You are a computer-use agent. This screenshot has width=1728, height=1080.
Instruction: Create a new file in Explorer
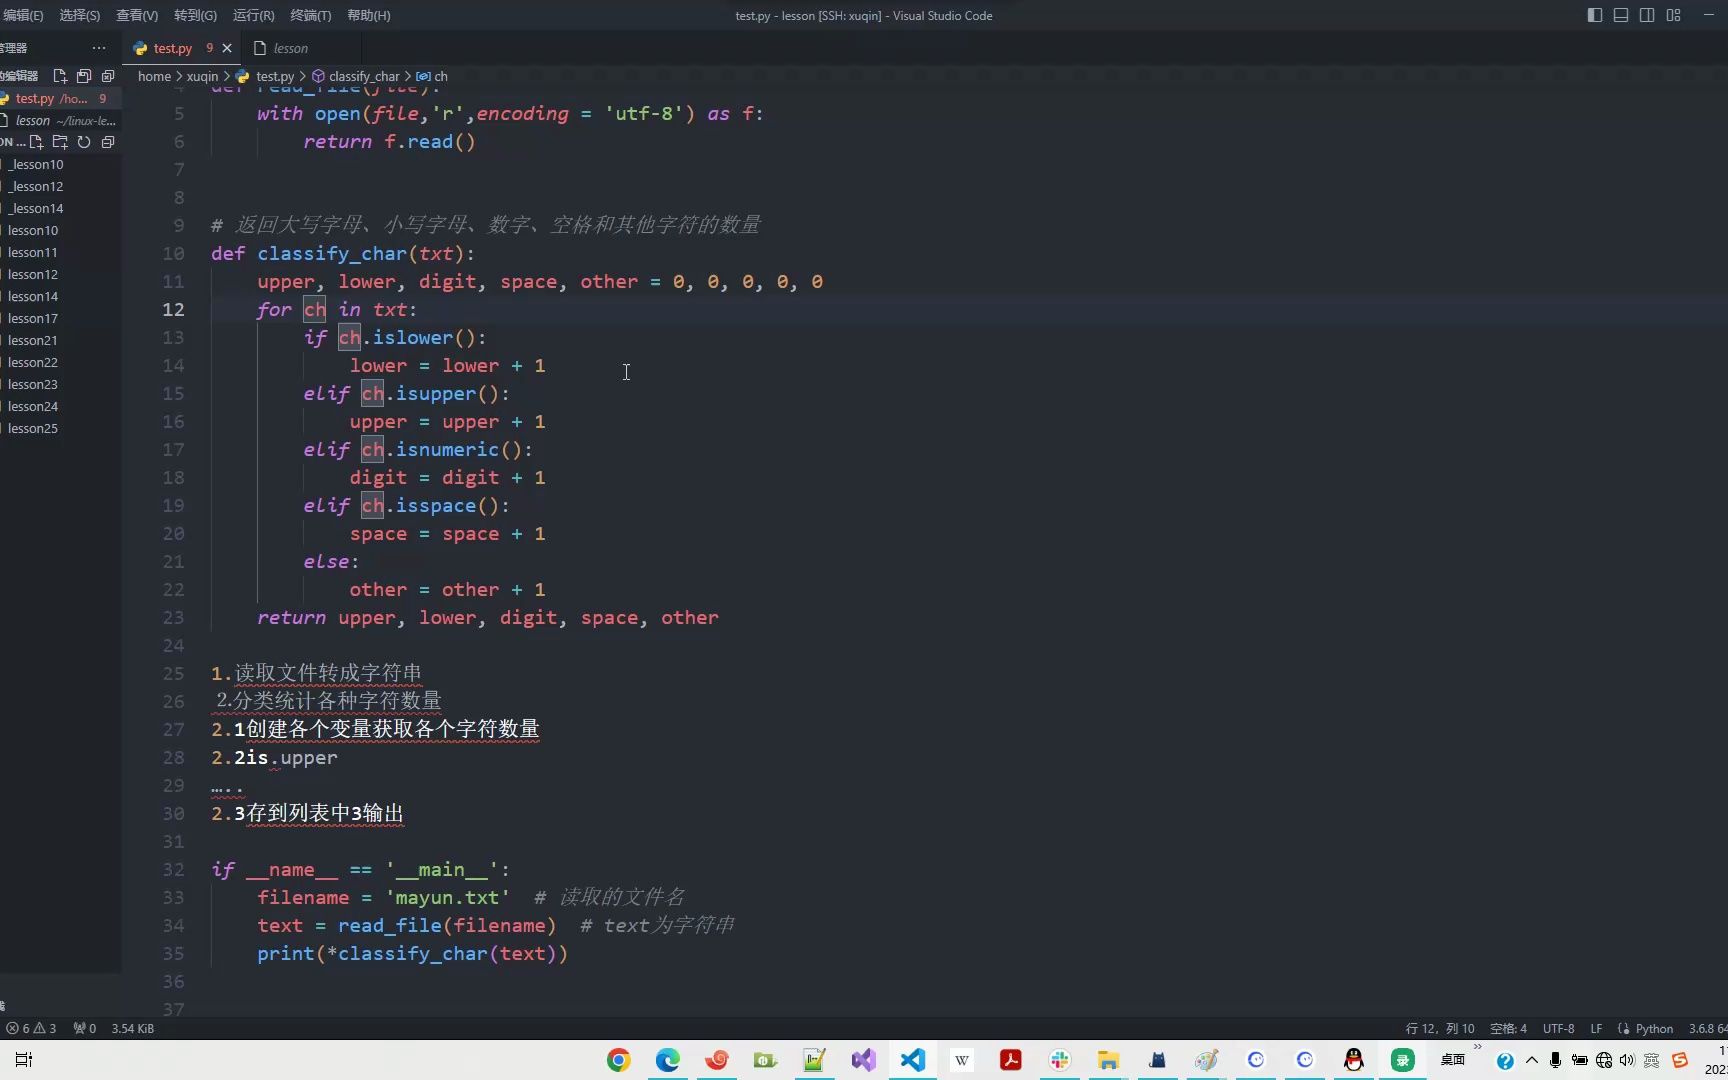coord(36,142)
